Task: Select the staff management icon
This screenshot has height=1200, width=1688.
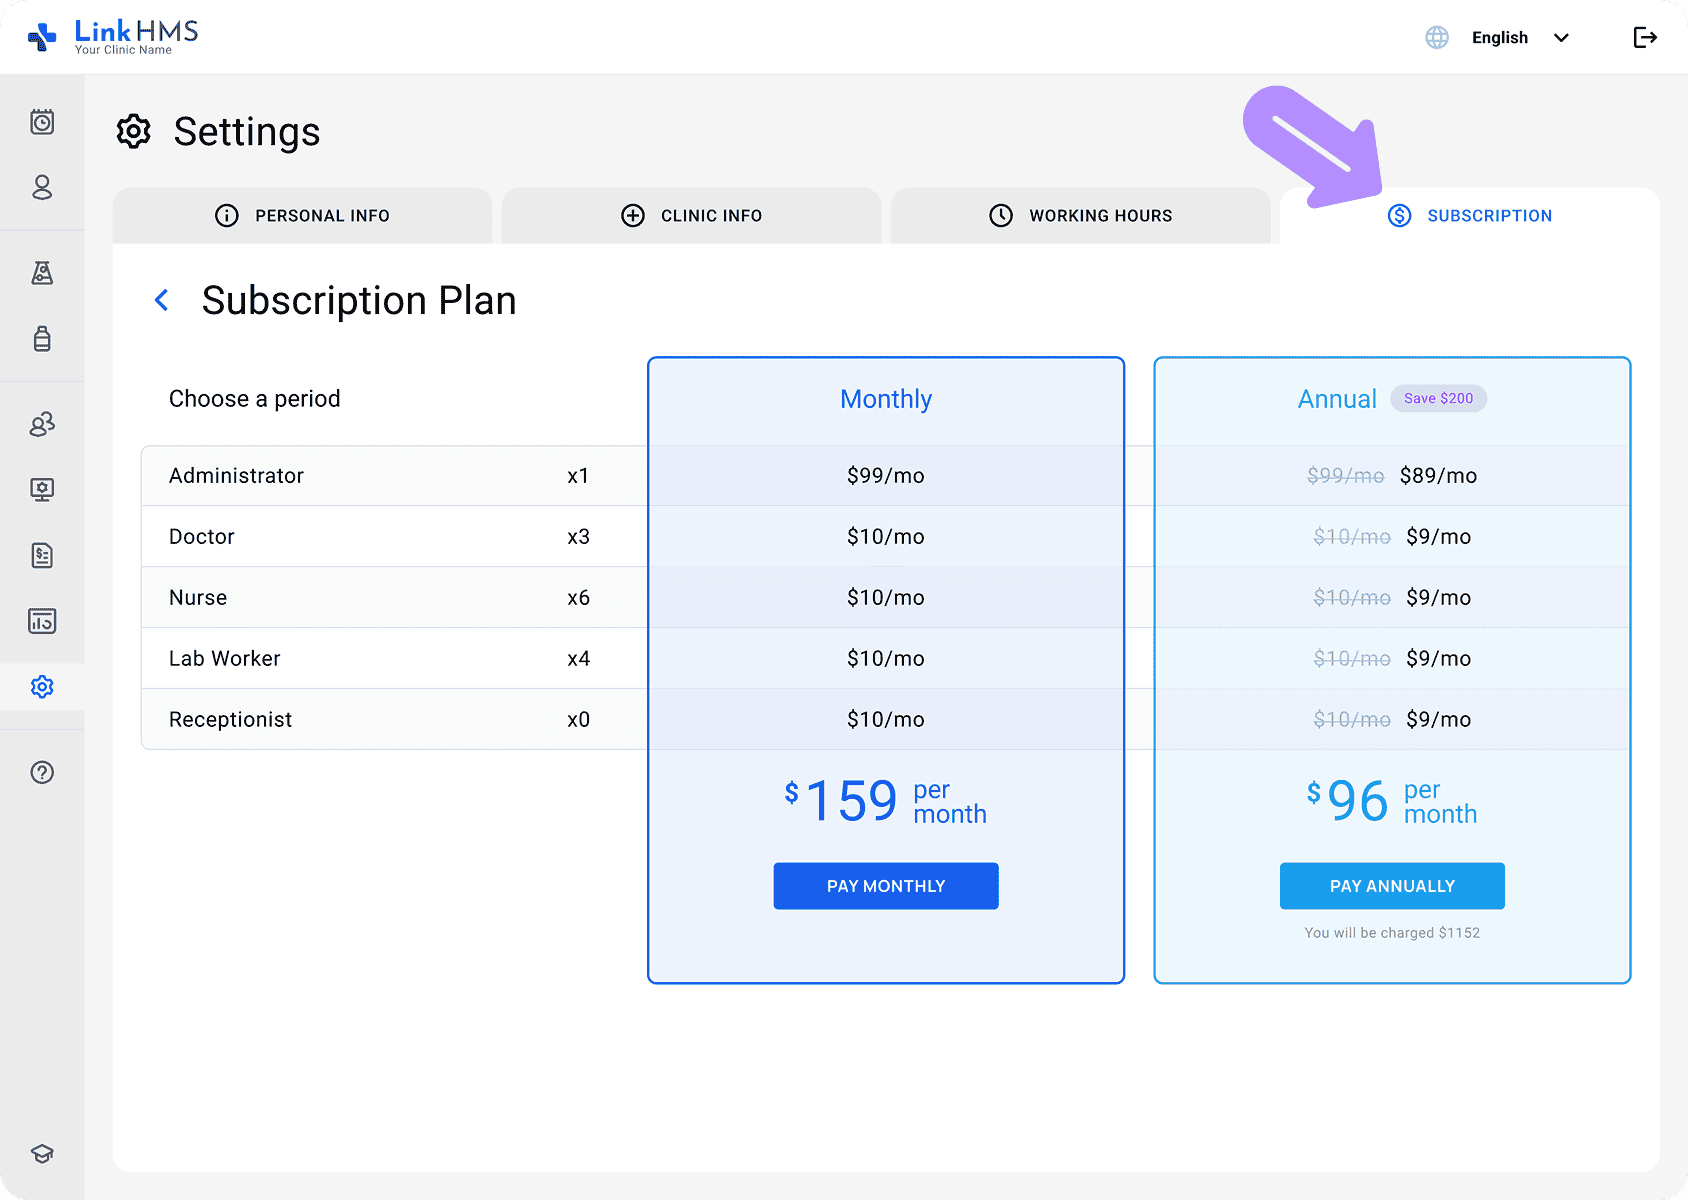Action: (x=42, y=424)
